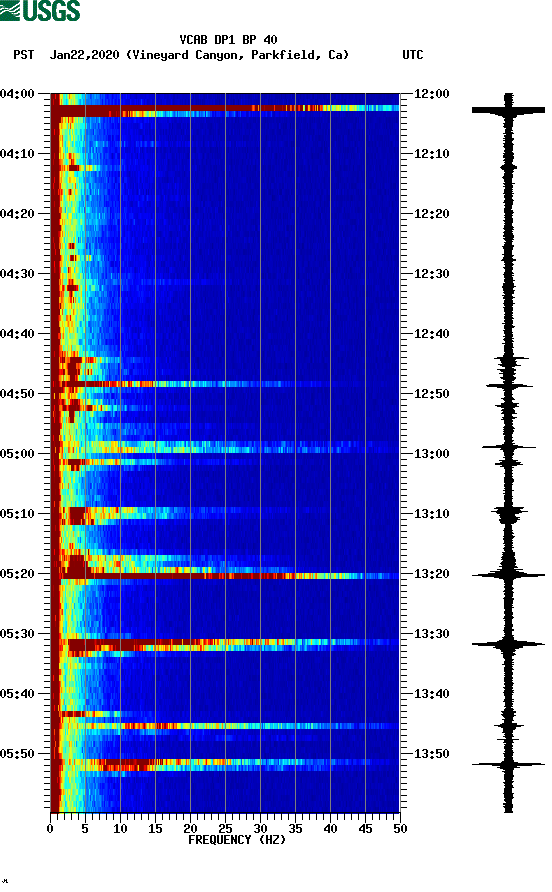Click the 13:20 UTC time label
The width and height of the screenshot is (552, 892).
431,574
